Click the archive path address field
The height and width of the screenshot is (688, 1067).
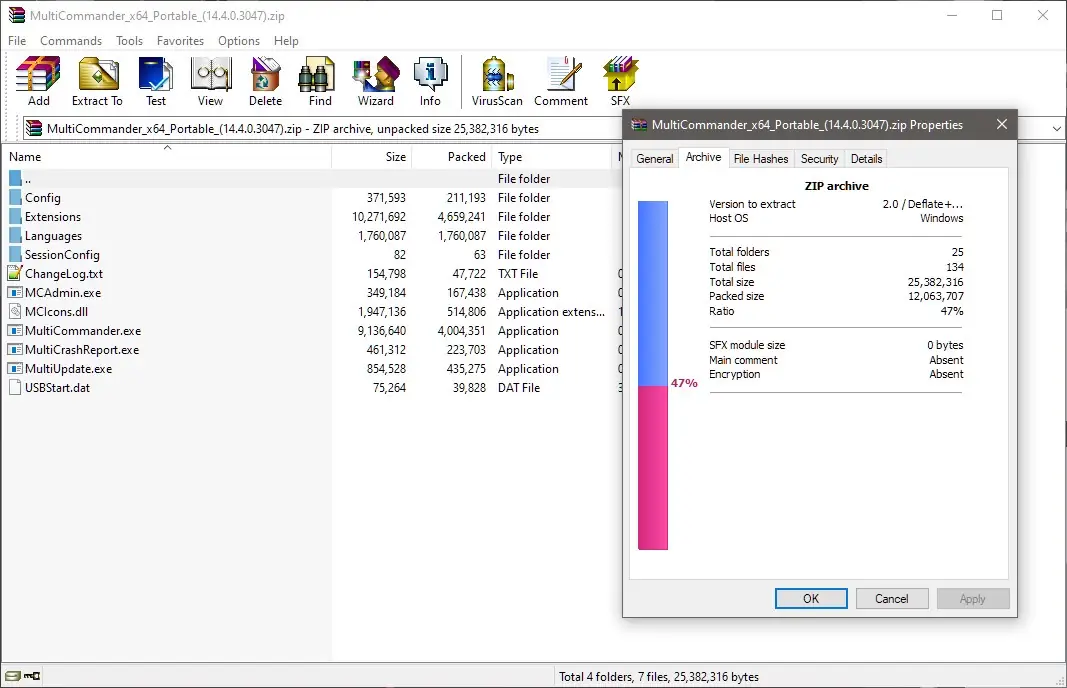click(323, 129)
